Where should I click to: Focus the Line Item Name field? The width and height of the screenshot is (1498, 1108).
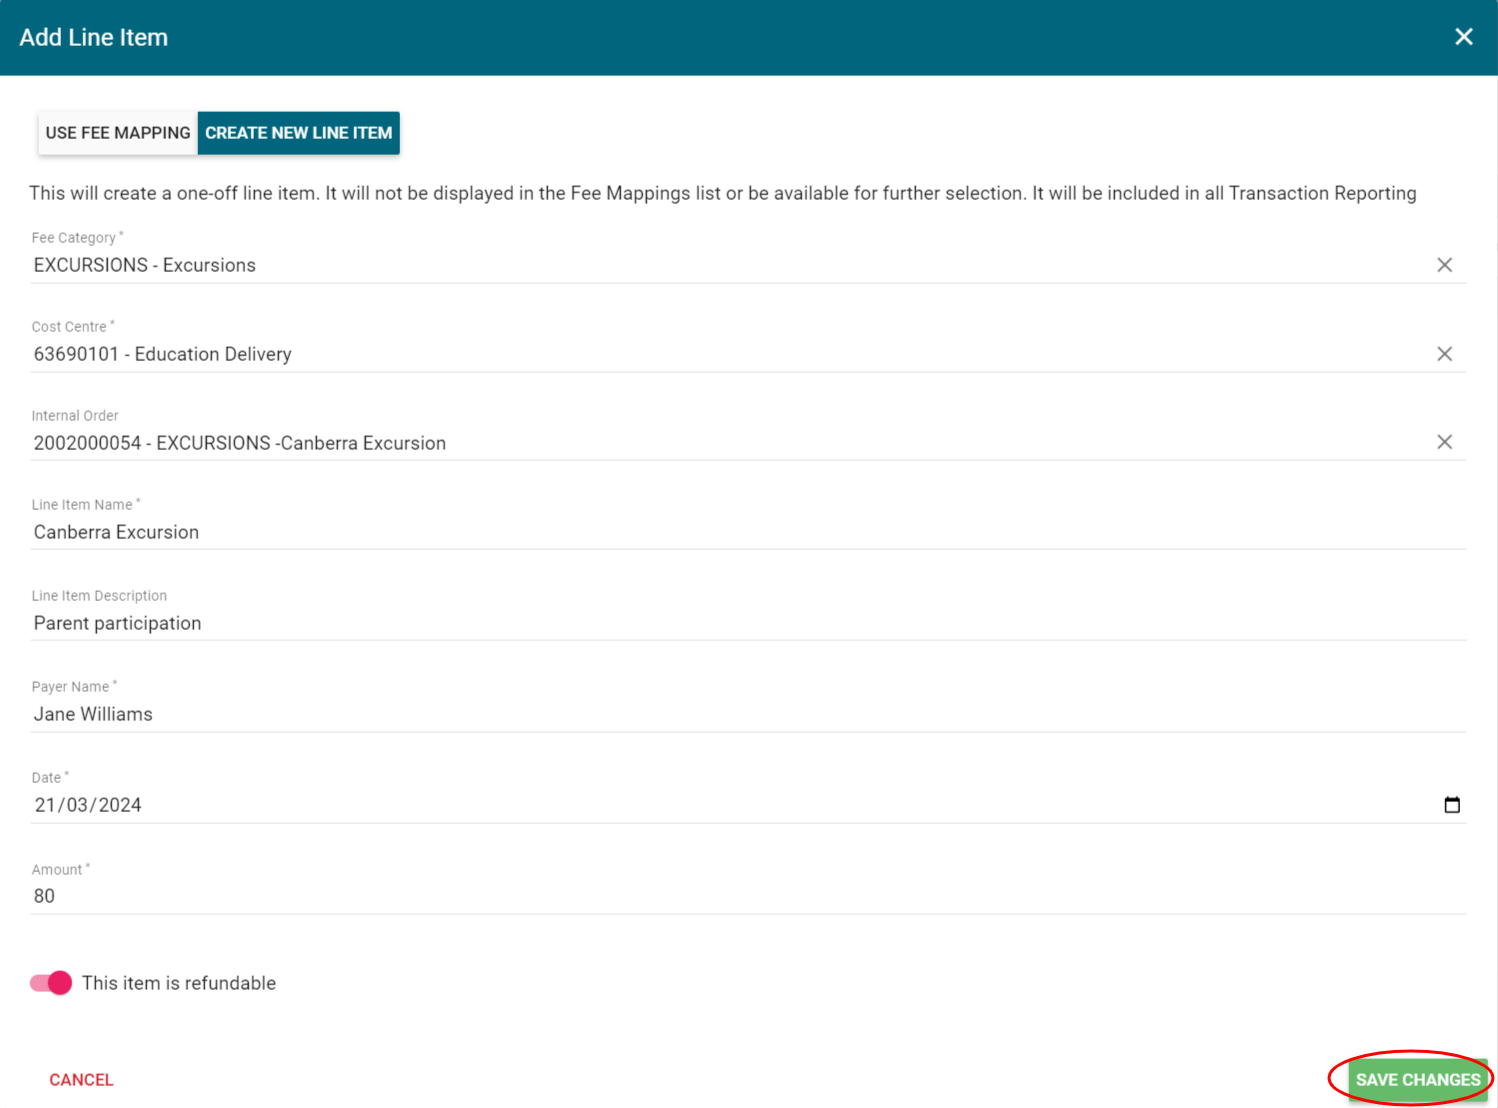[700, 532]
